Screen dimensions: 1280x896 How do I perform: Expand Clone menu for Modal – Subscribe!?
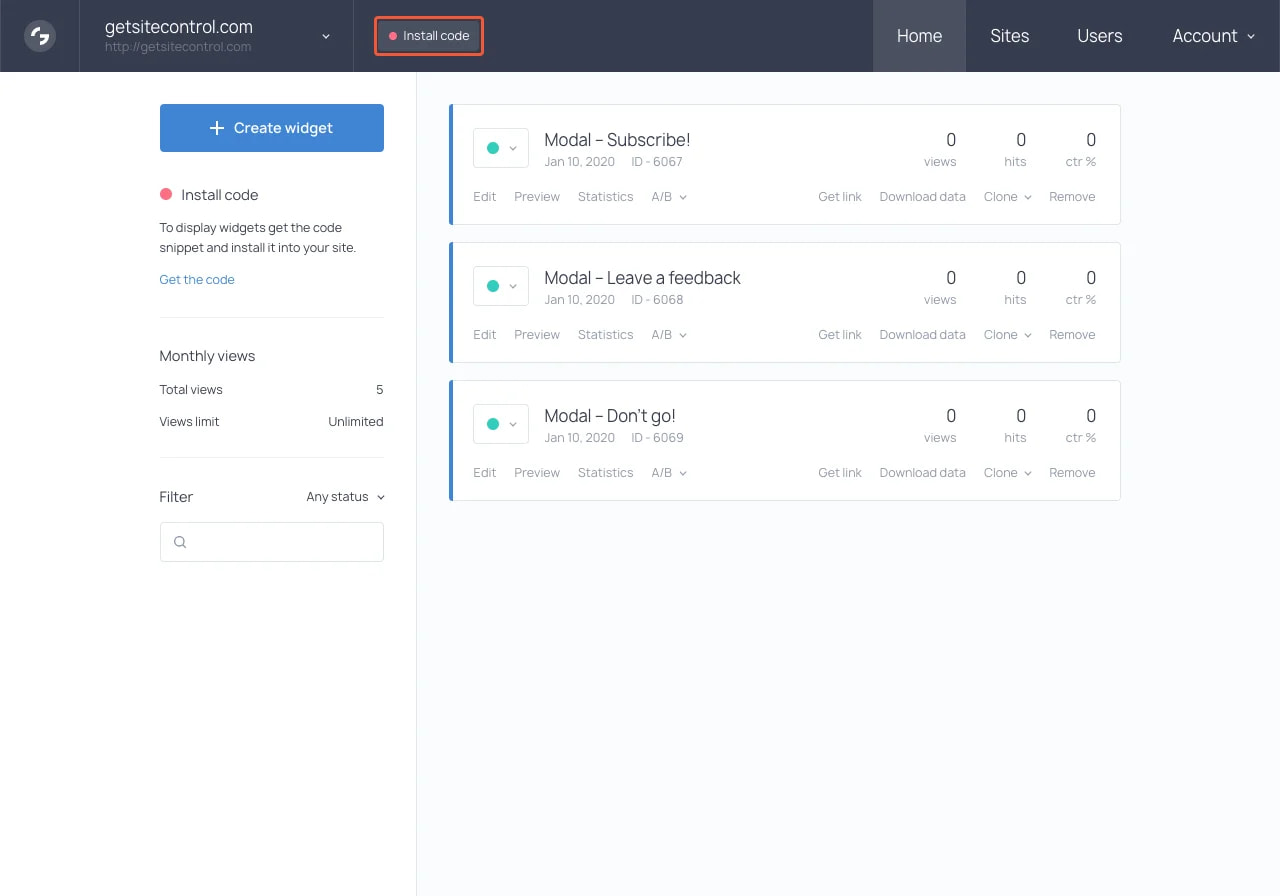coord(1008,197)
